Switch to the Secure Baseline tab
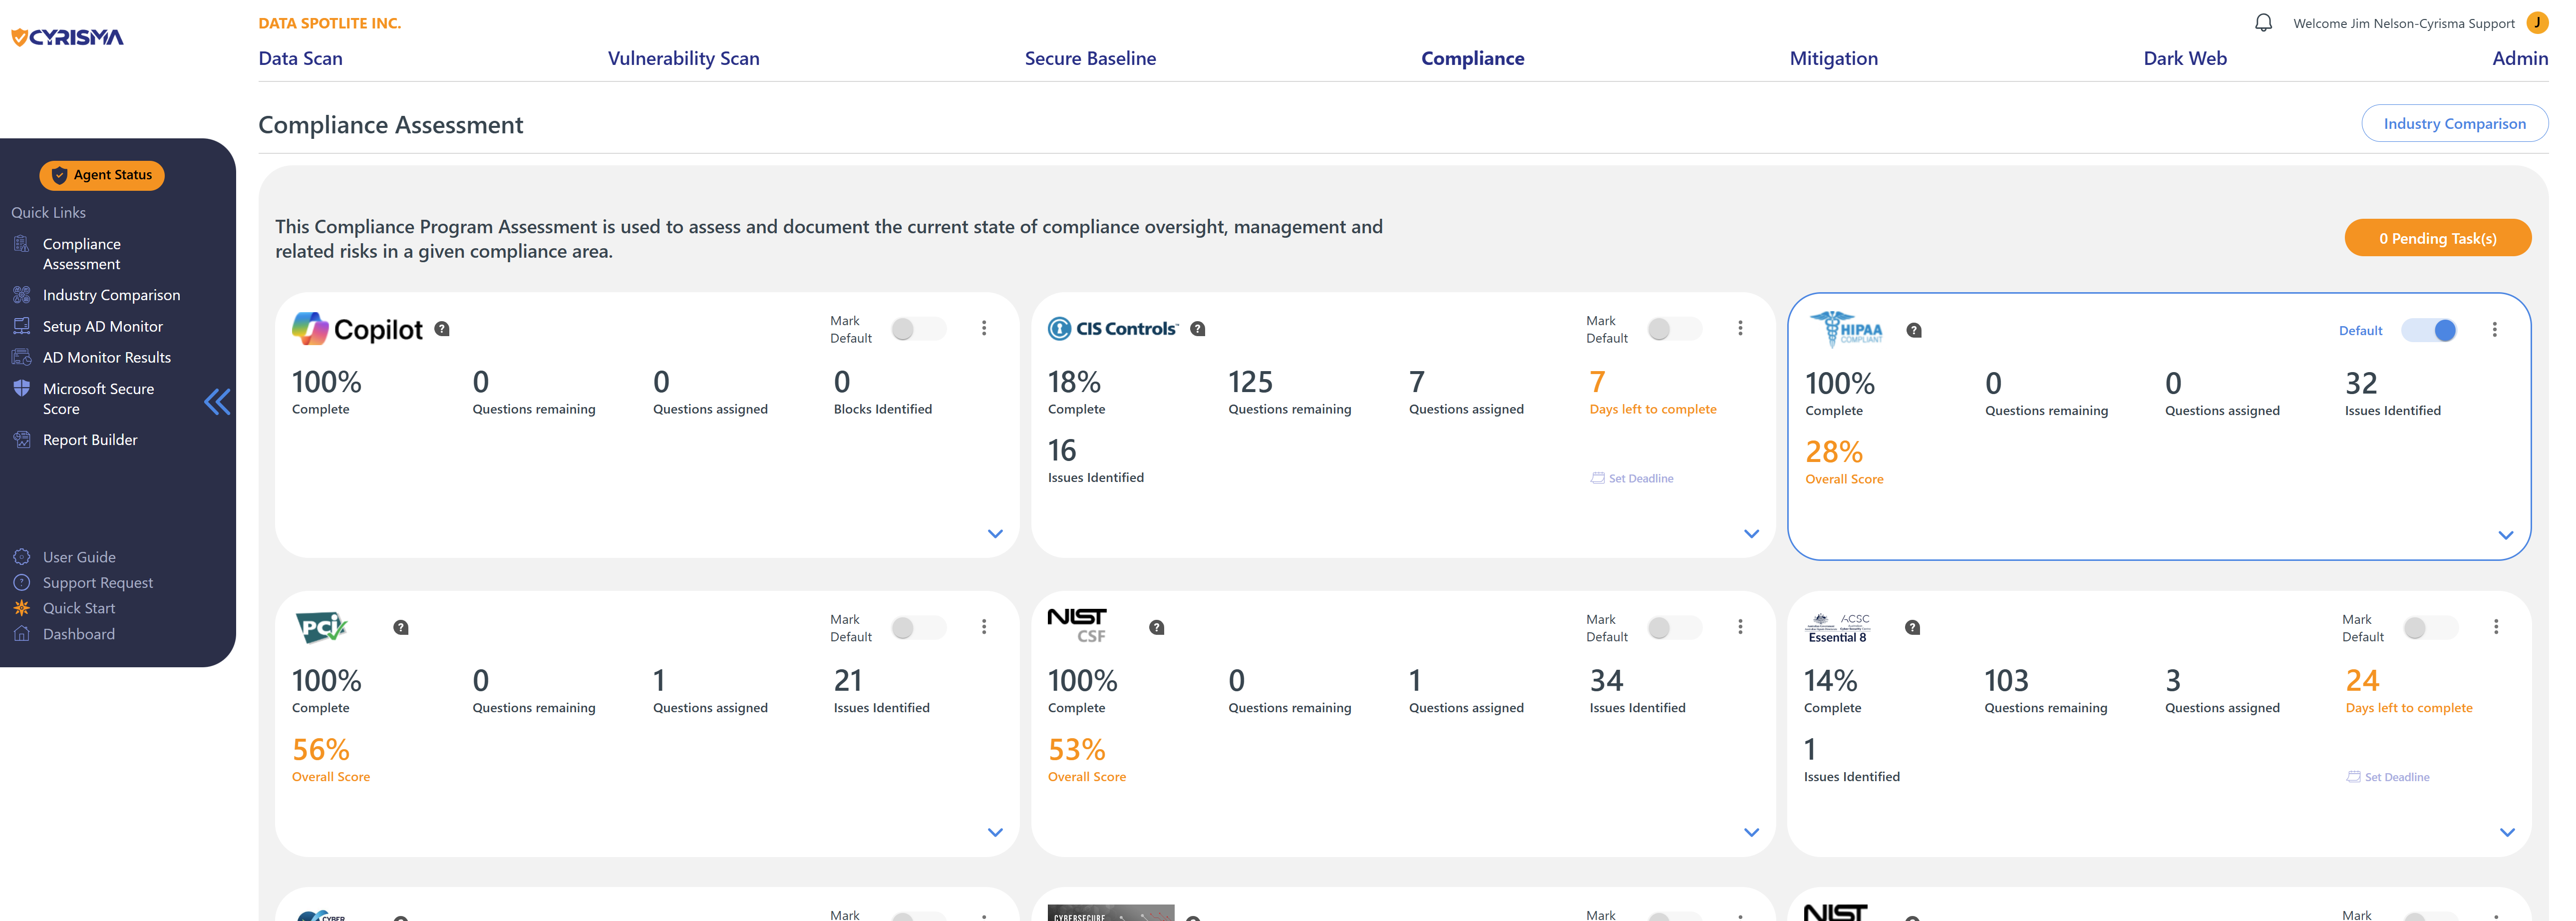This screenshot has height=921, width=2576. (1090, 58)
